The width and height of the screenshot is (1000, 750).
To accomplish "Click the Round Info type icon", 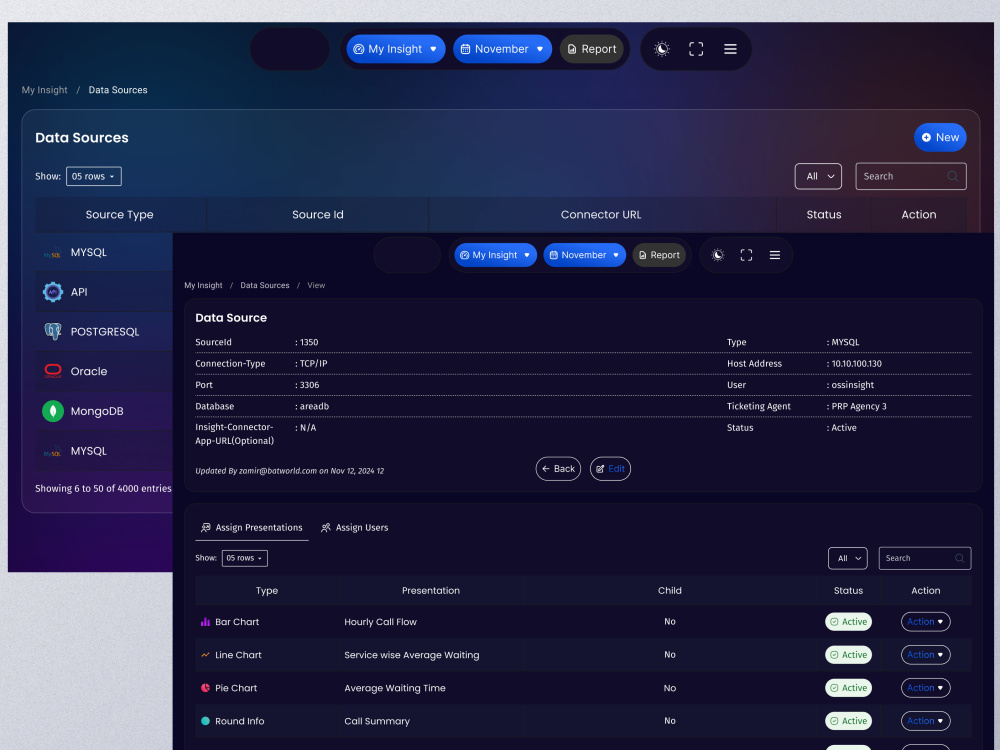I will [205, 721].
